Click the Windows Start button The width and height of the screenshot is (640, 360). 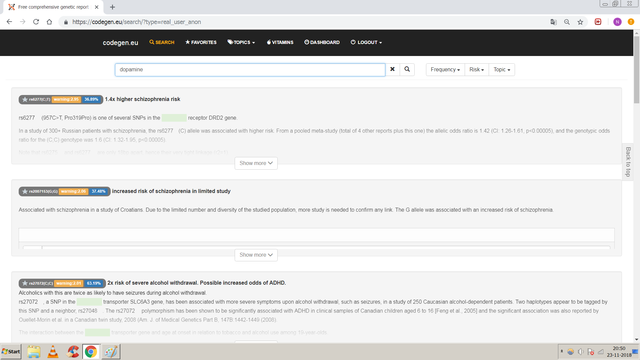11,351
